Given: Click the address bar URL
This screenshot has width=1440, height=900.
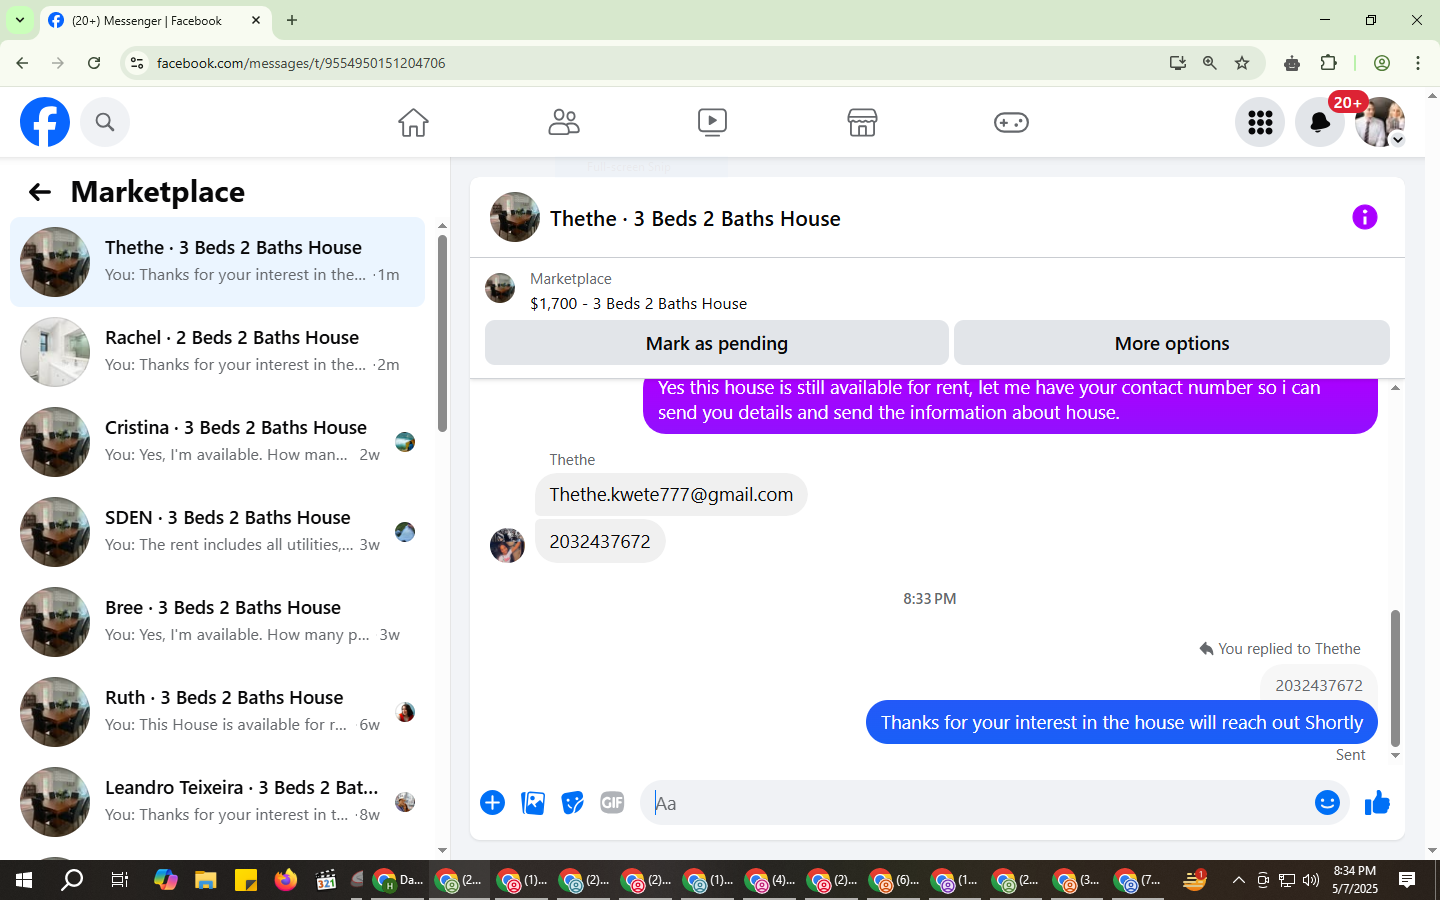Looking at the screenshot, I should point(301,63).
